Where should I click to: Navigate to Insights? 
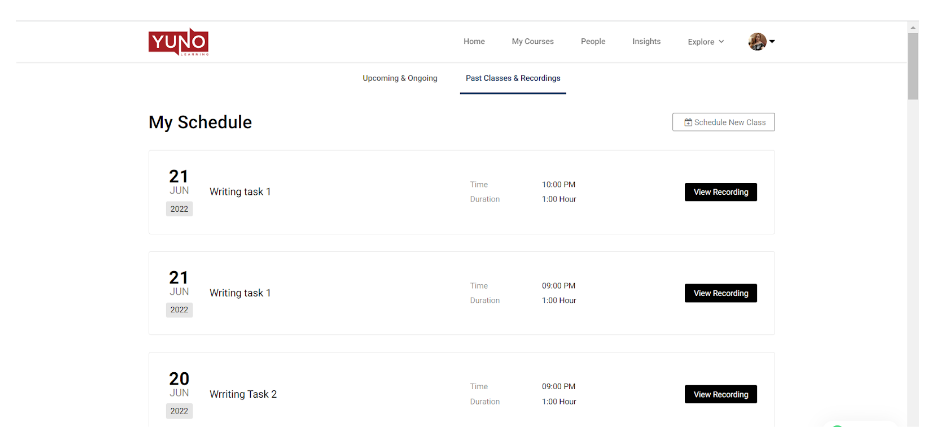click(x=646, y=42)
